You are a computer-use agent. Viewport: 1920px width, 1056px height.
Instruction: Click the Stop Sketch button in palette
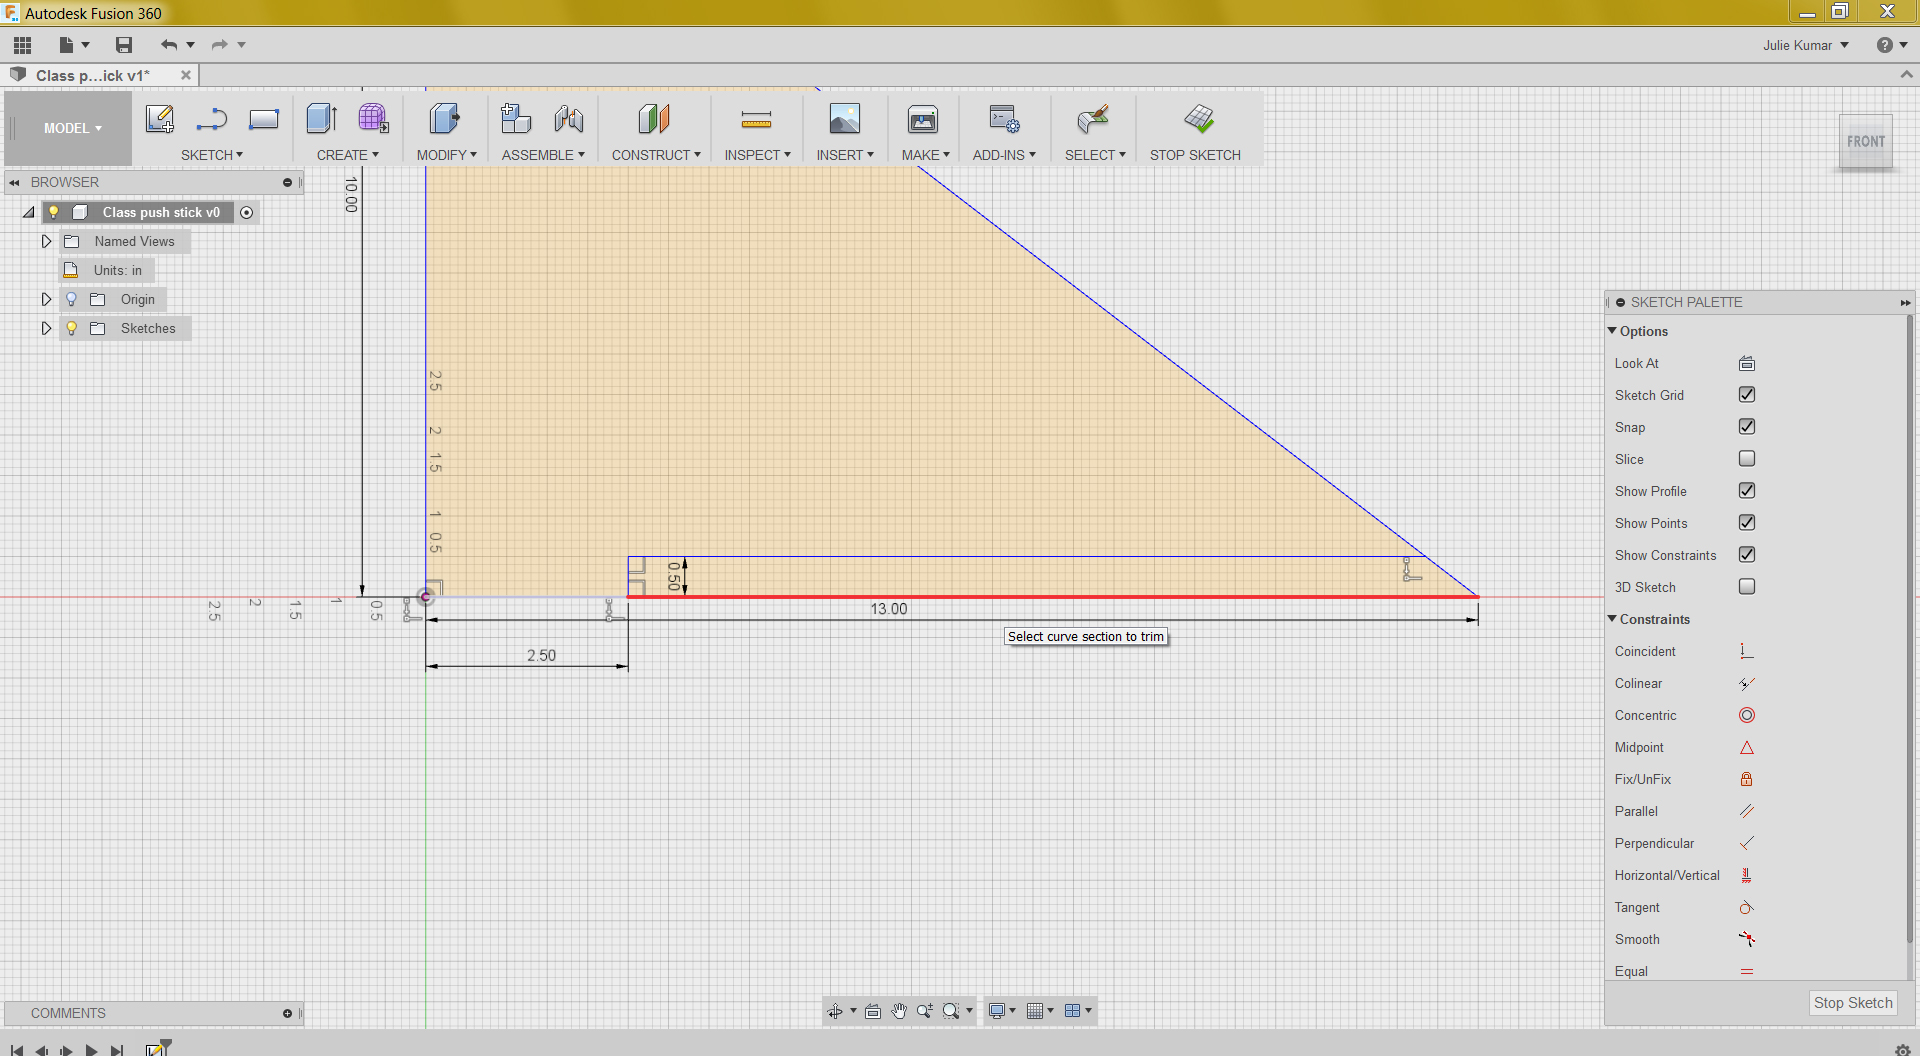[x=1853, y=1003]
